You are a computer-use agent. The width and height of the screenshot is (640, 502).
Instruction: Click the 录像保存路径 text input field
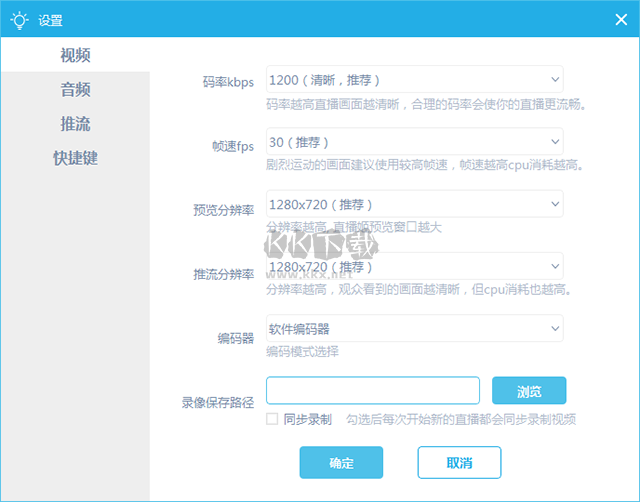[373, 390]
